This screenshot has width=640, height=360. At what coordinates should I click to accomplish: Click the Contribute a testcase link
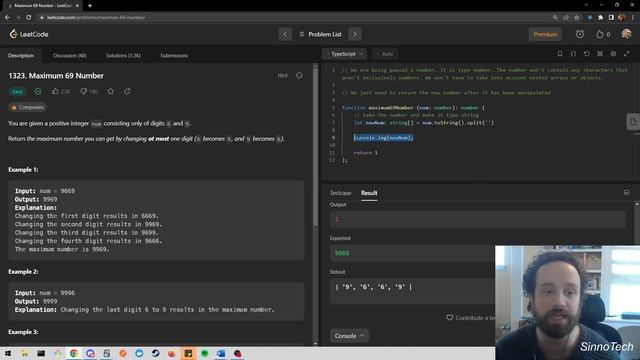470,318
